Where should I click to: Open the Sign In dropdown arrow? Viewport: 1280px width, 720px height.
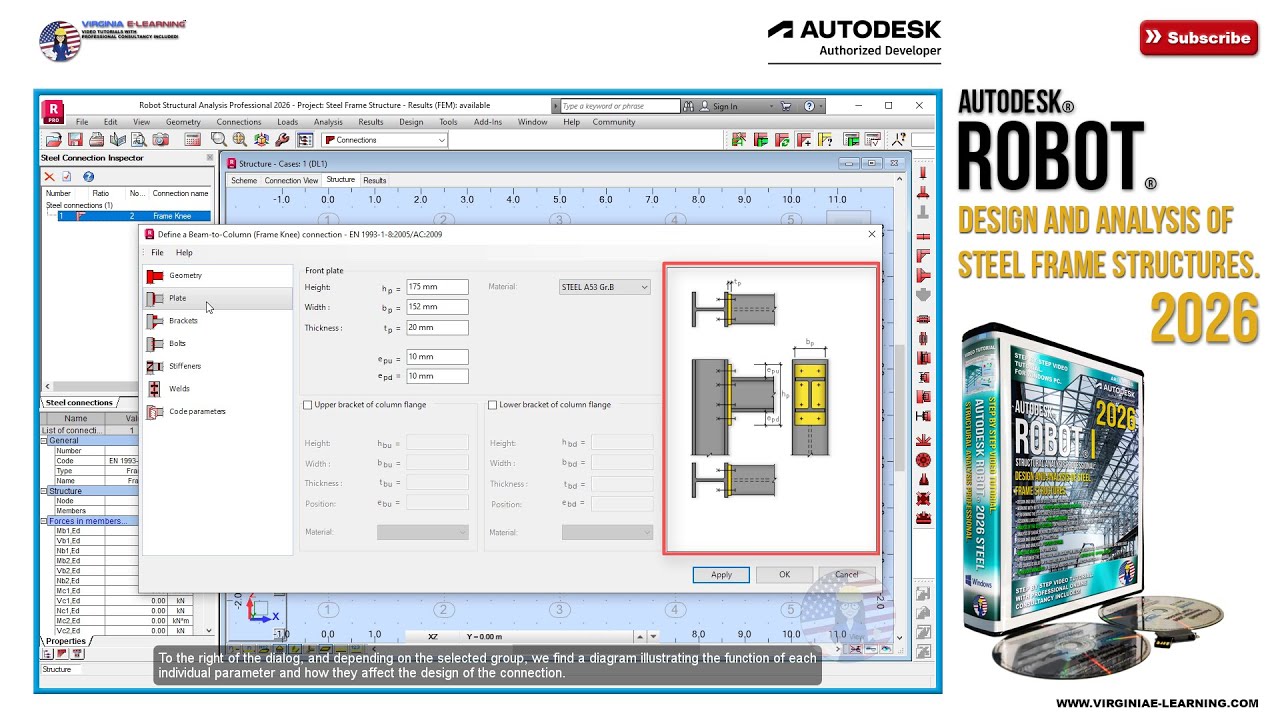tap(771, 106)
